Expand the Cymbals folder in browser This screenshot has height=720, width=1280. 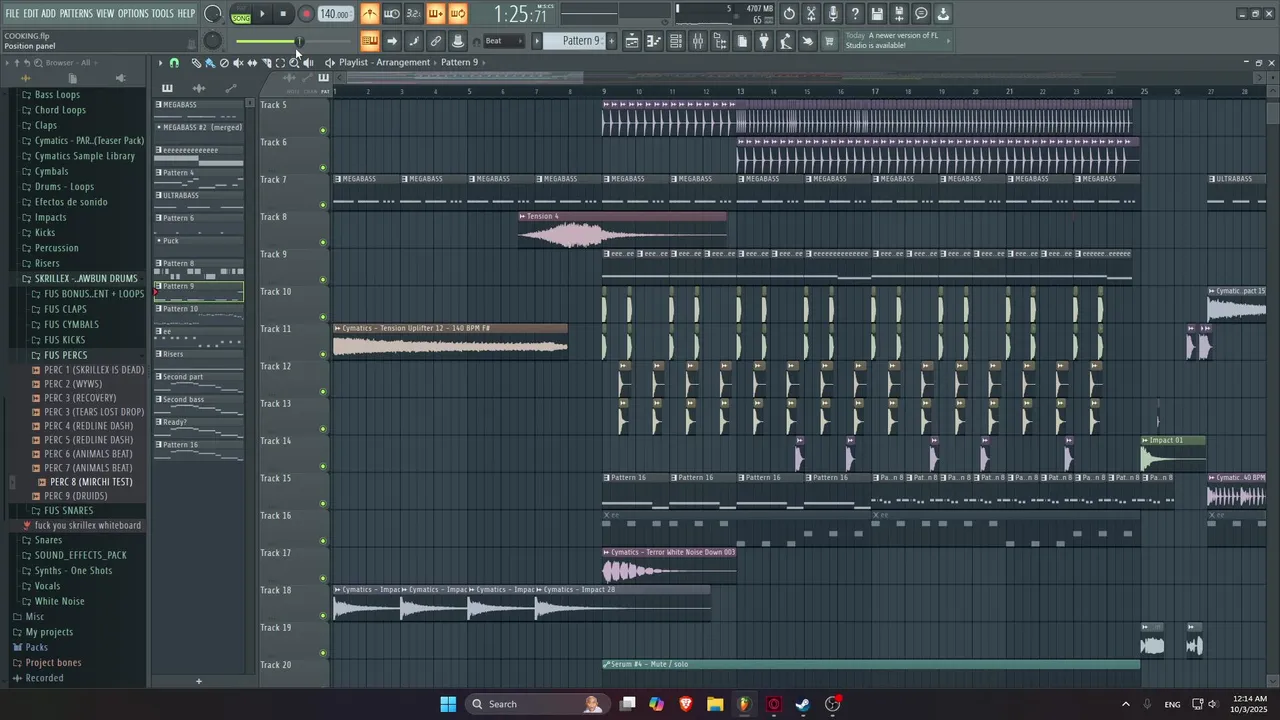coord(51,171)
